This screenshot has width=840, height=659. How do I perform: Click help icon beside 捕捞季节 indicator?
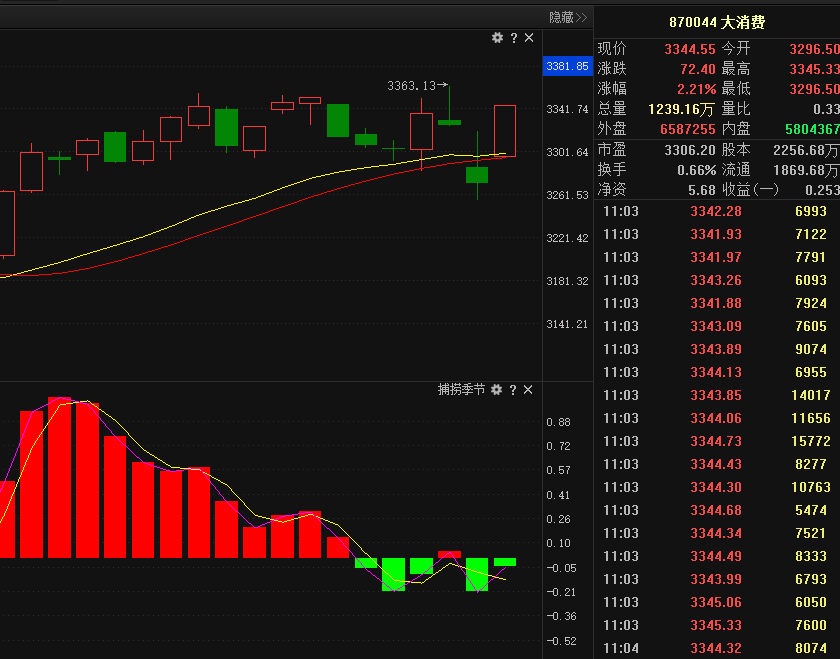pyautogui.click(x=513, y=389)
